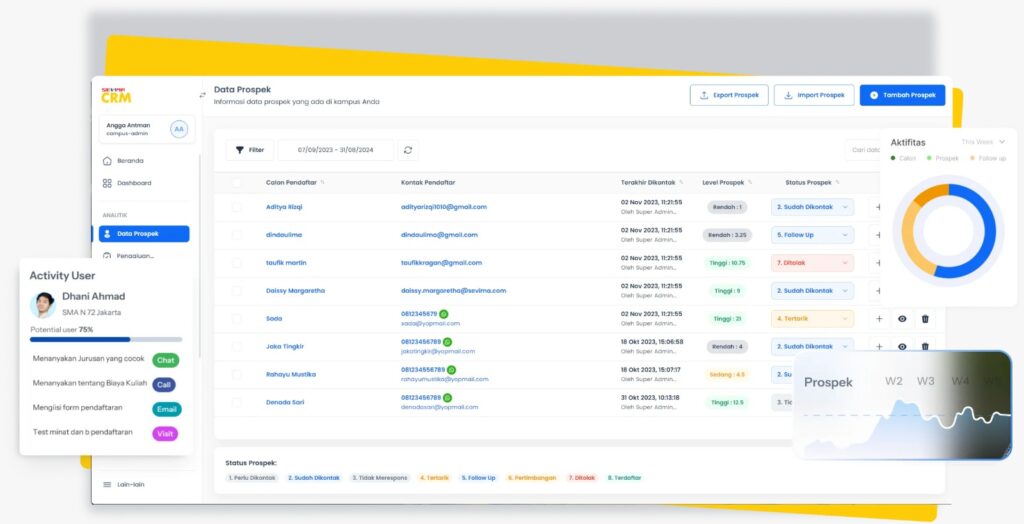The height and width of the screenshot is (524, 1024).
Task: Go to Dashboard in the sidebar
Action: tap(133, 183)
